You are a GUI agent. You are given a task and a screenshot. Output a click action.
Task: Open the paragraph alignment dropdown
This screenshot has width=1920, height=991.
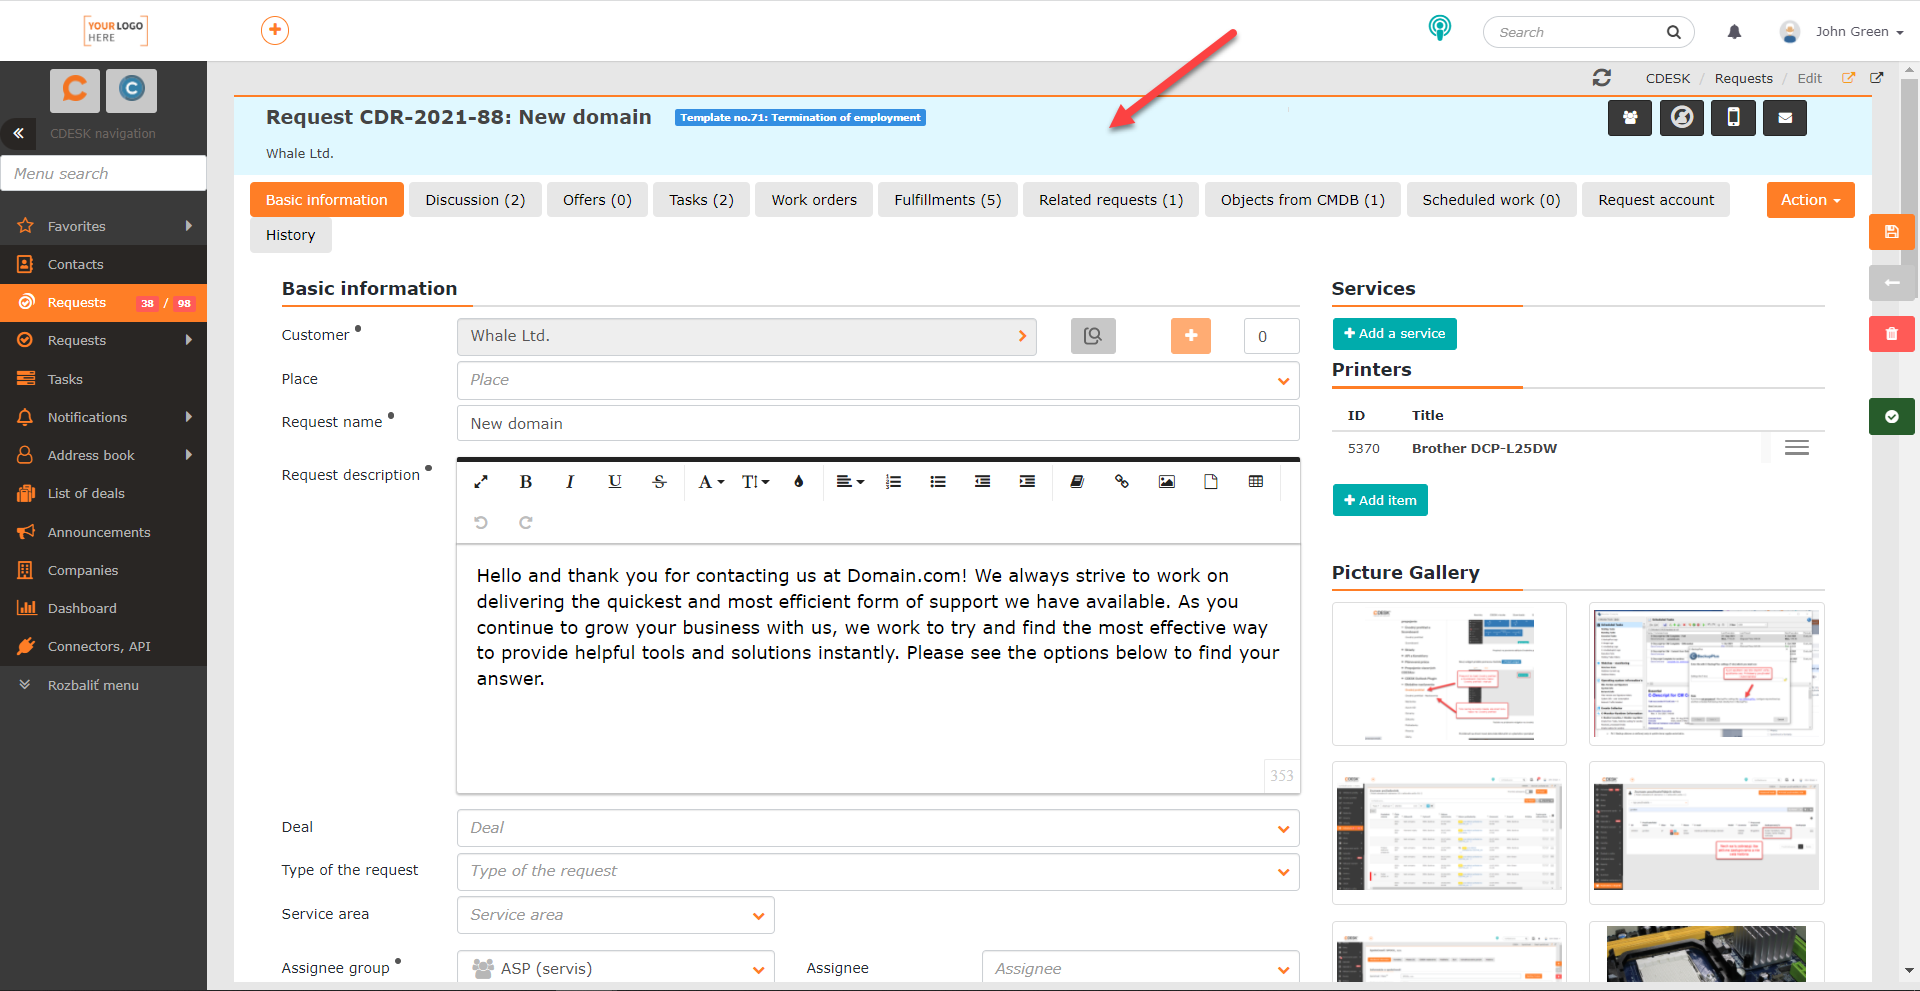850,482
